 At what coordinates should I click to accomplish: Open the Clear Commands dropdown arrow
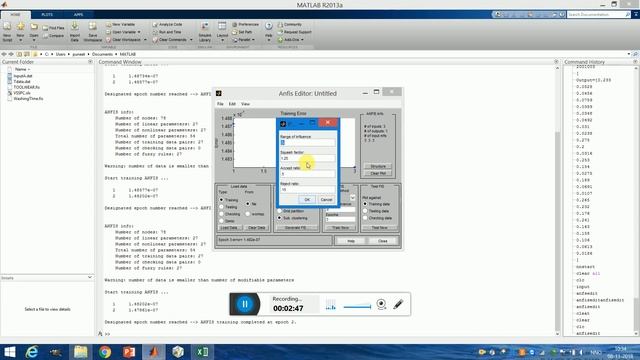(191, 40)
